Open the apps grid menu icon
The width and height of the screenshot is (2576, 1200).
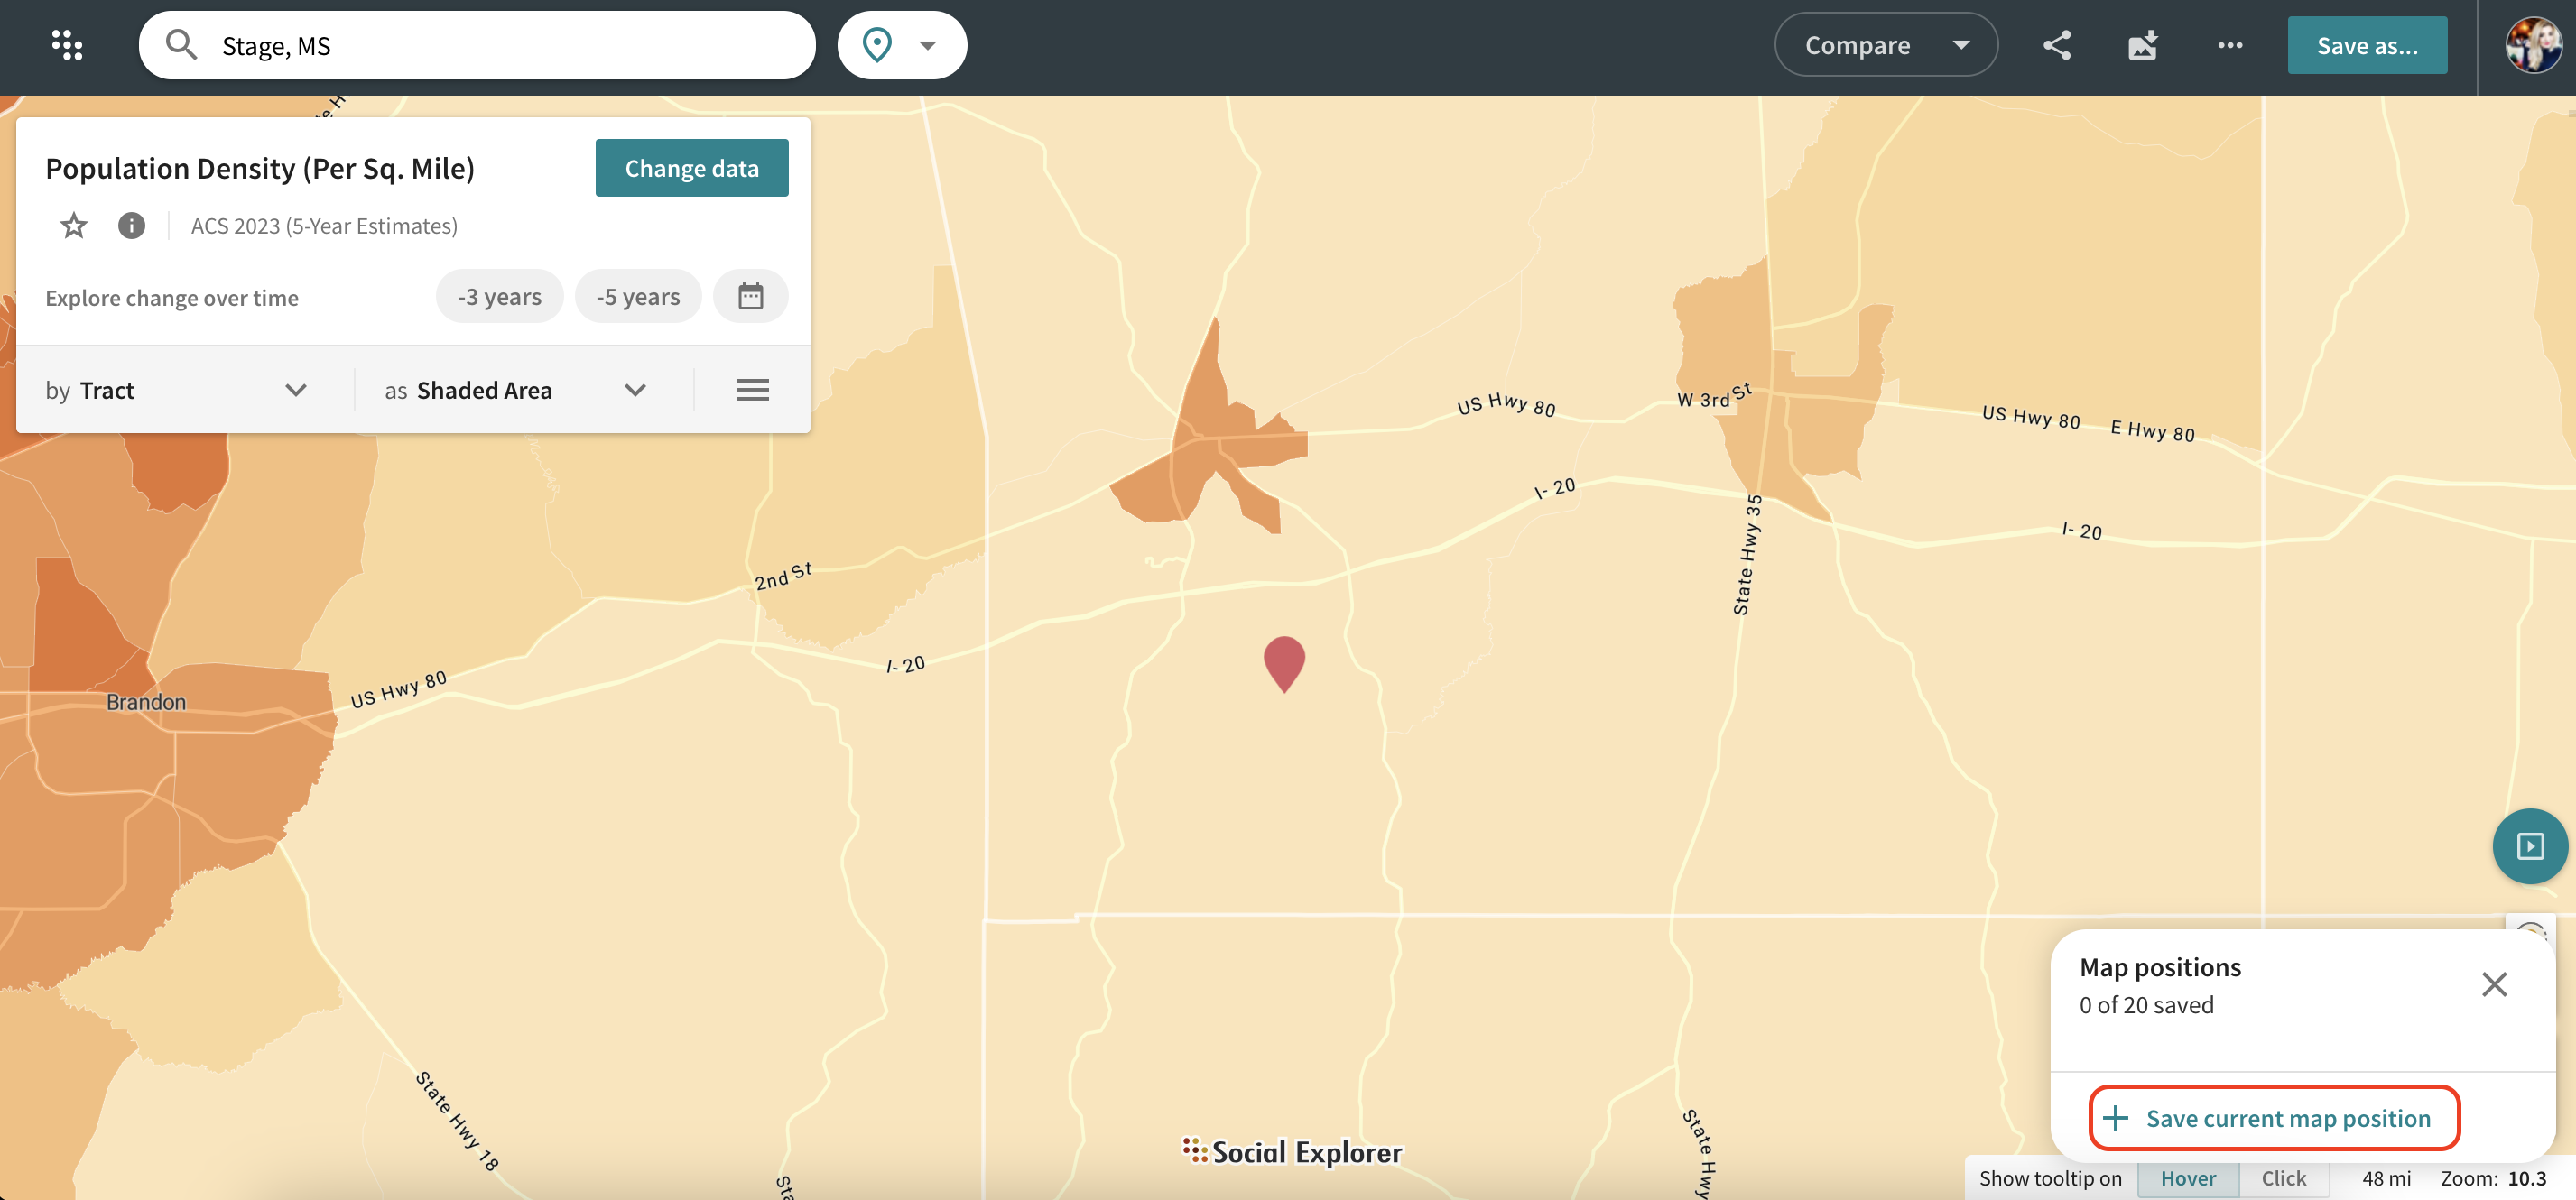click(x=67, y=45)
